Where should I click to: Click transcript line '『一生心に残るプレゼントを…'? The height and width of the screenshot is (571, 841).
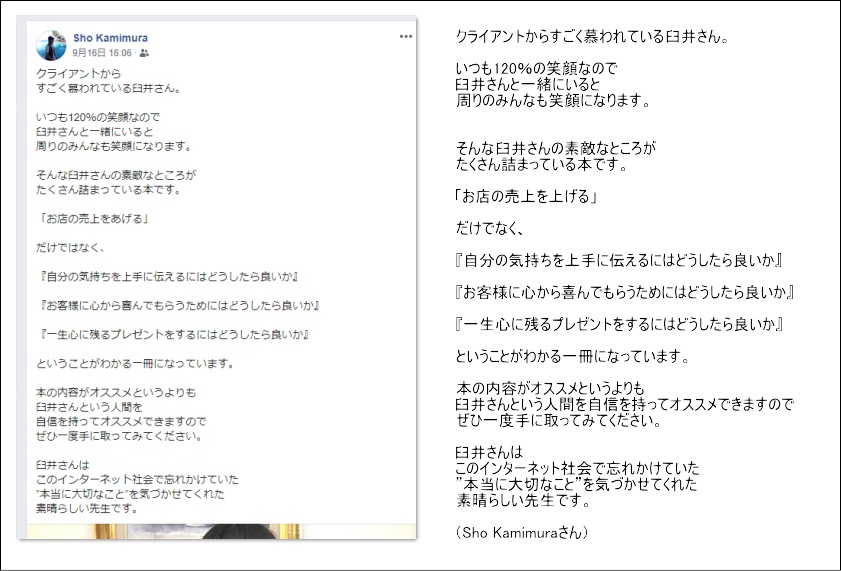click(619, 324)
